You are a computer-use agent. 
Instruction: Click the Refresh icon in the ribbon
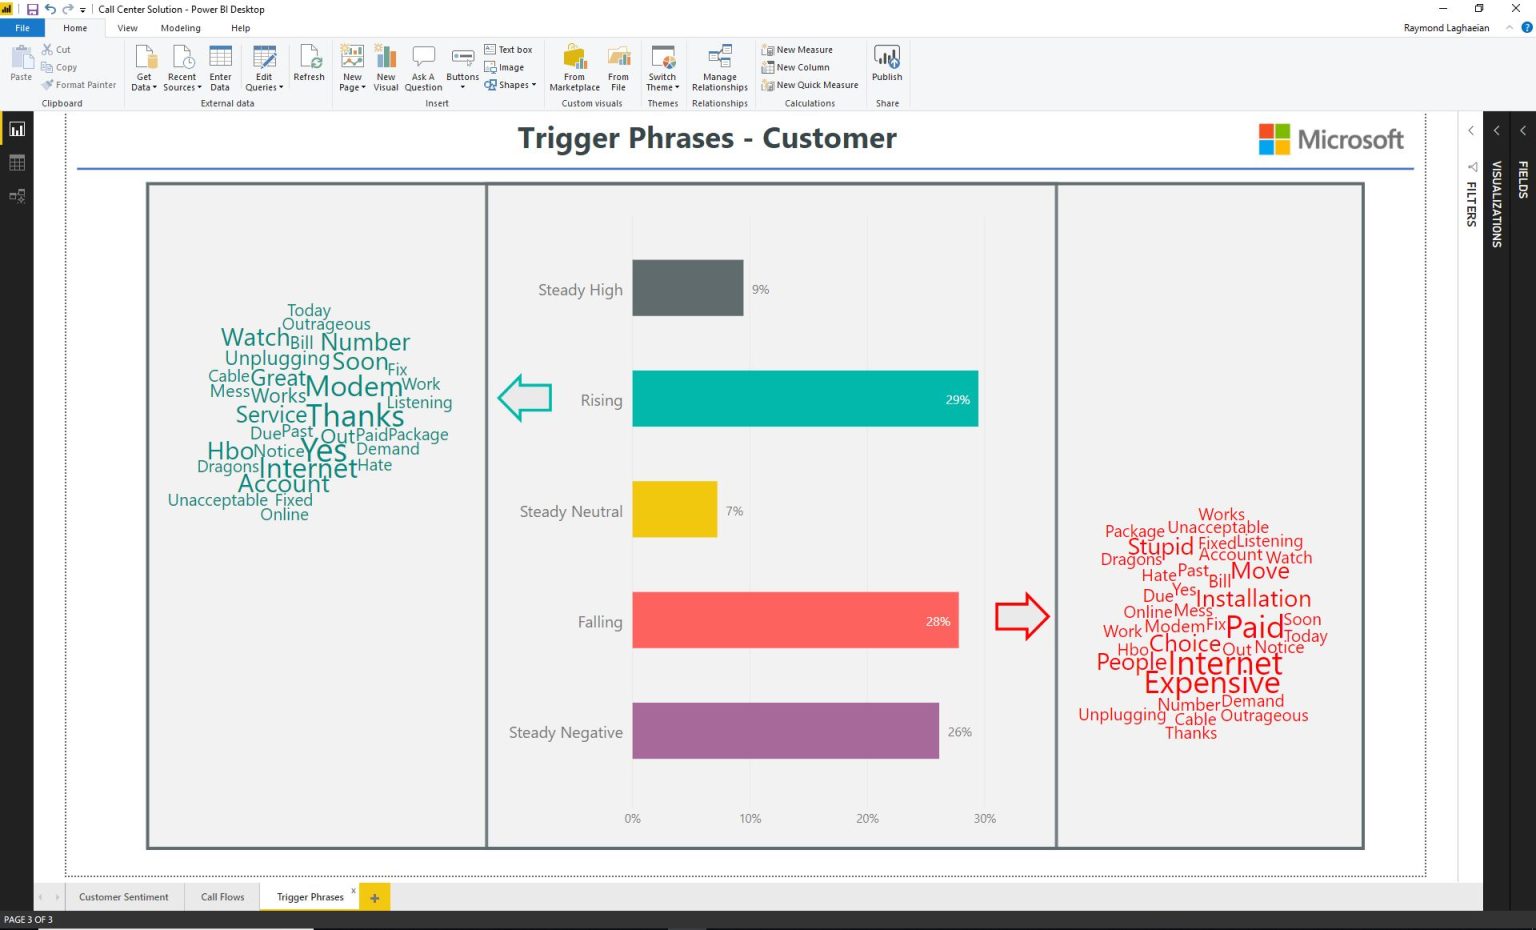coord(309,60)
